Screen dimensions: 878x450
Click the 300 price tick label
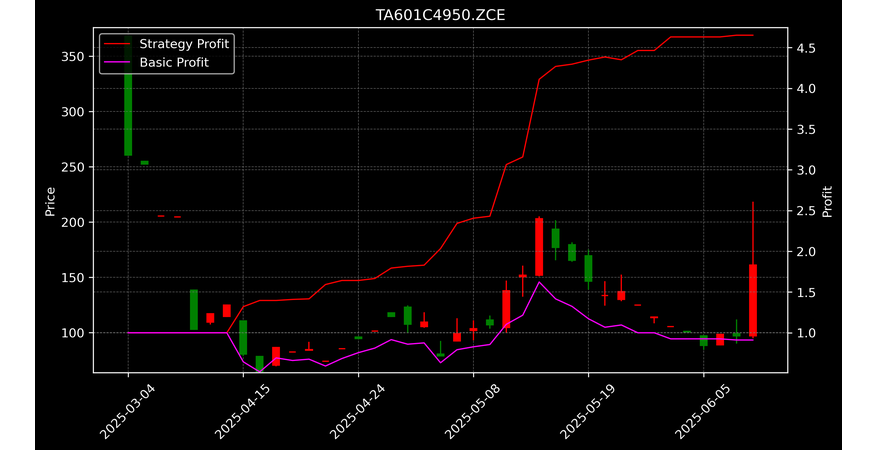click(73, 112)
